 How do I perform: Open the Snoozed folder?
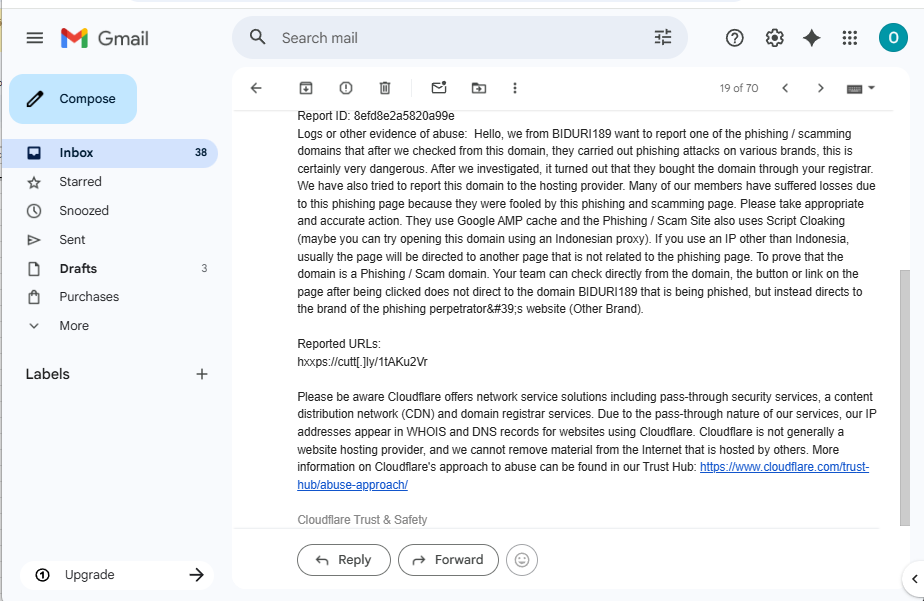click(110, 210)
